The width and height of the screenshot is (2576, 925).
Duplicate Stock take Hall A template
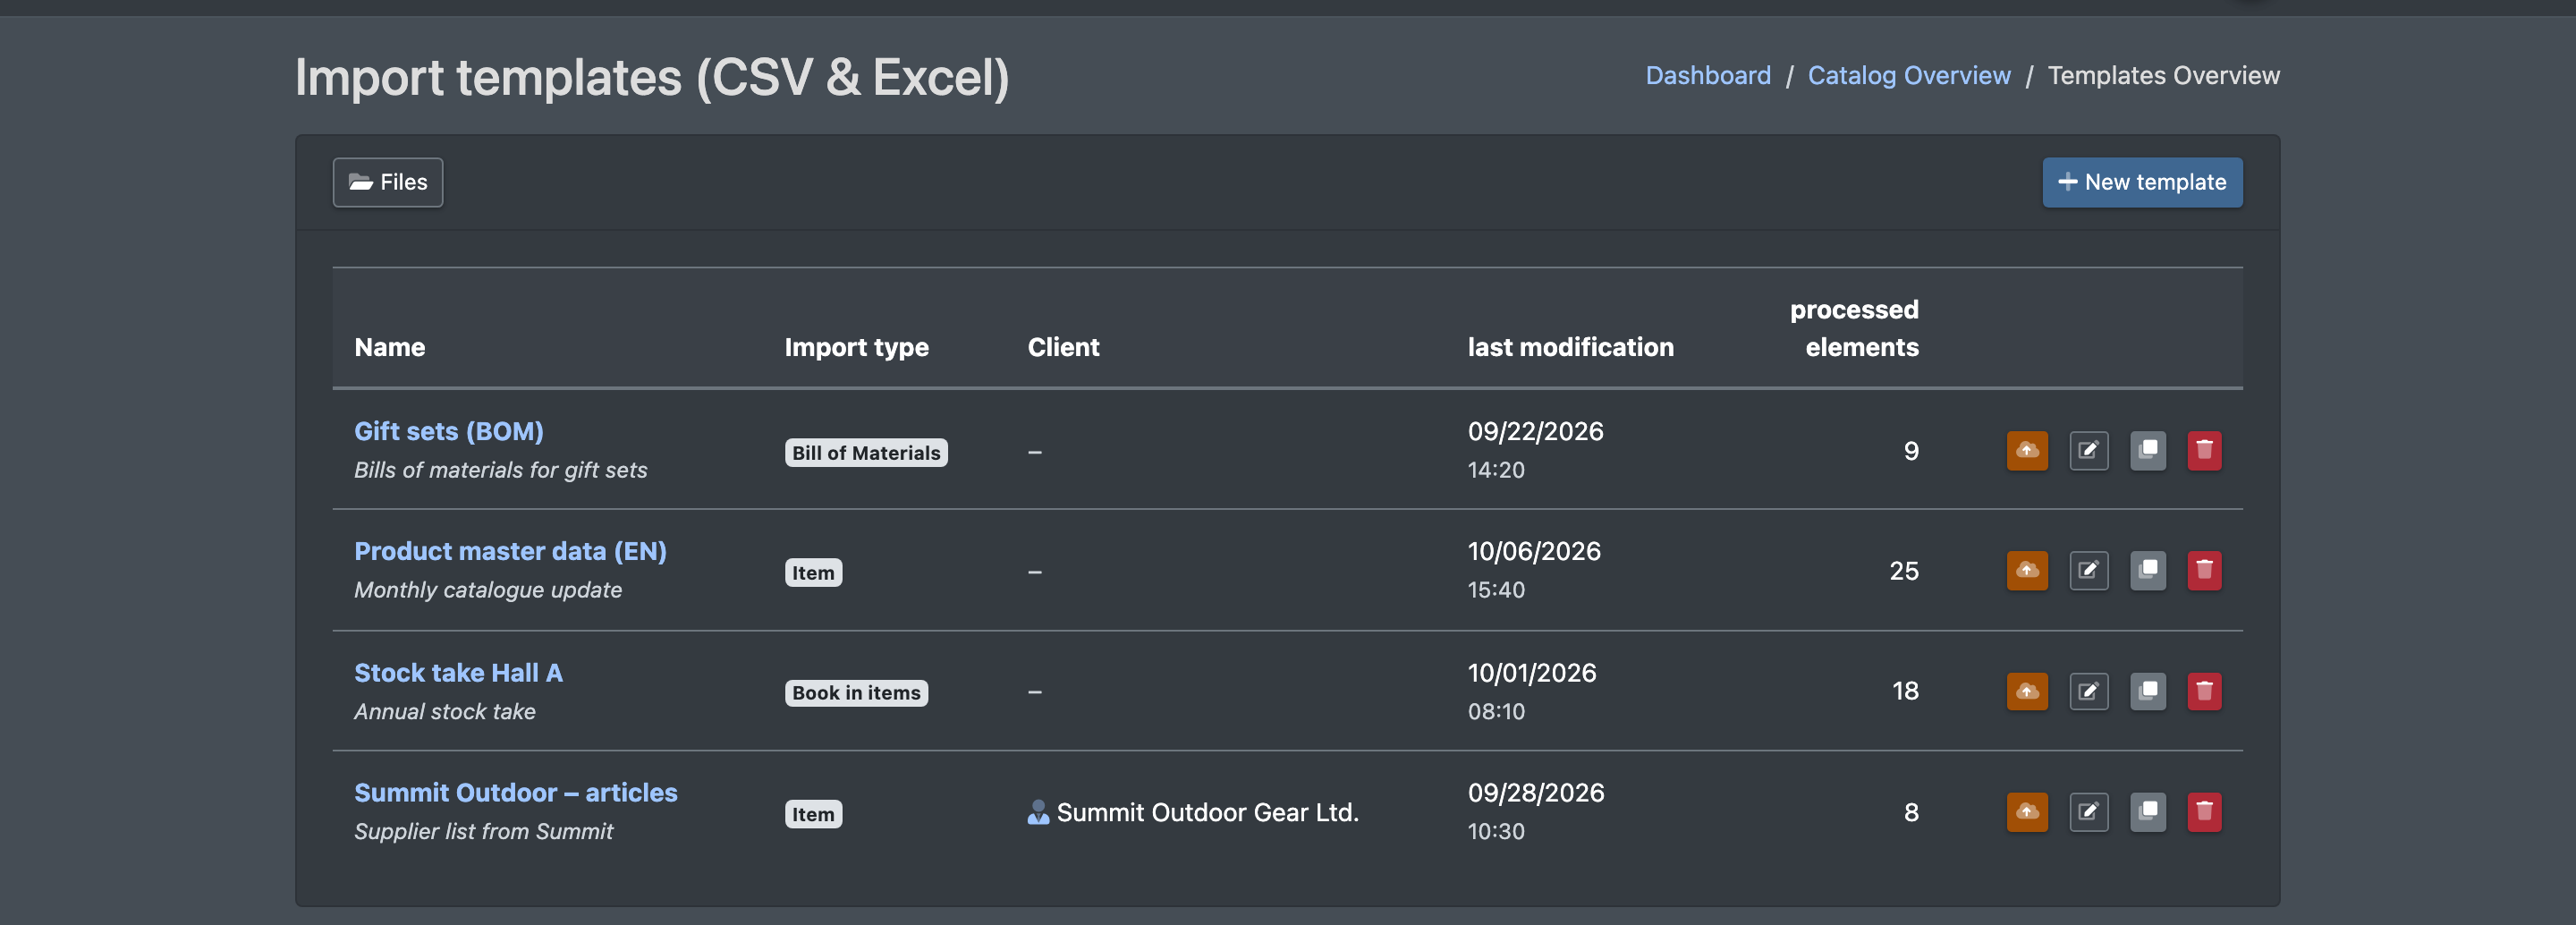click(x=2147, y=691)
